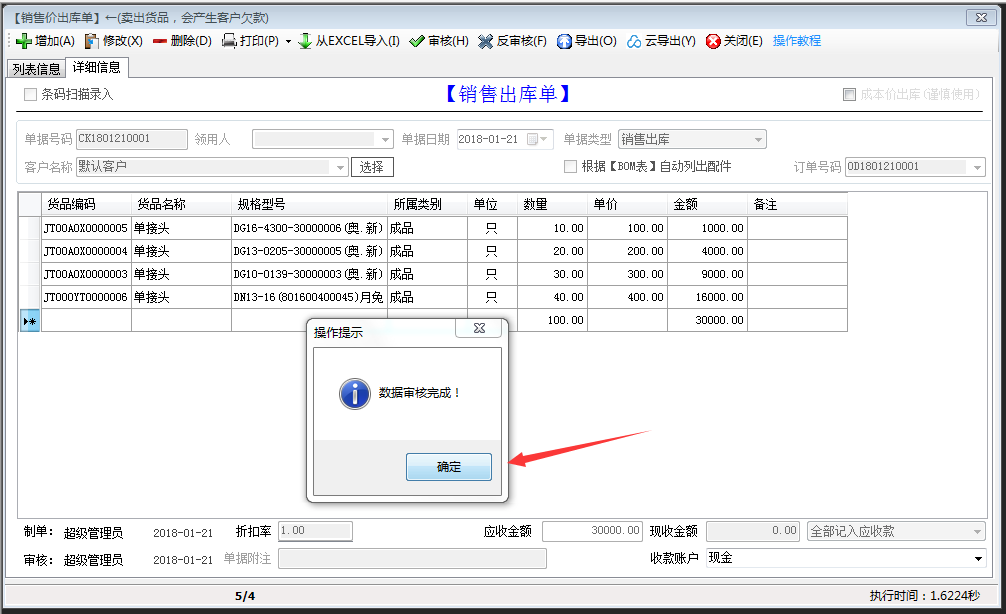Click 从EXCEL导入(I) import icon
1006x614 pixels.
[305, 41]
